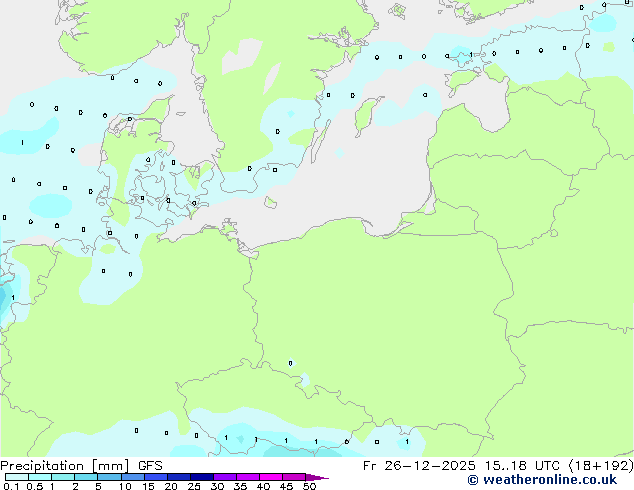634x490 pixels.
Task: Choose the 20–25 mm dark blue swatch
Action: [179, 477]
